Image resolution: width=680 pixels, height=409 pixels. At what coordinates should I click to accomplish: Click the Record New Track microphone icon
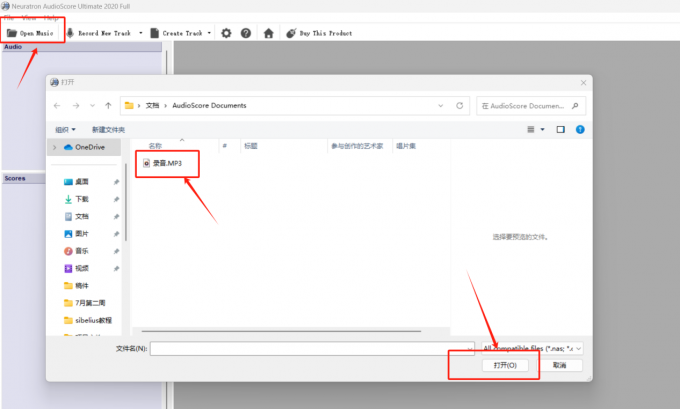70,33
